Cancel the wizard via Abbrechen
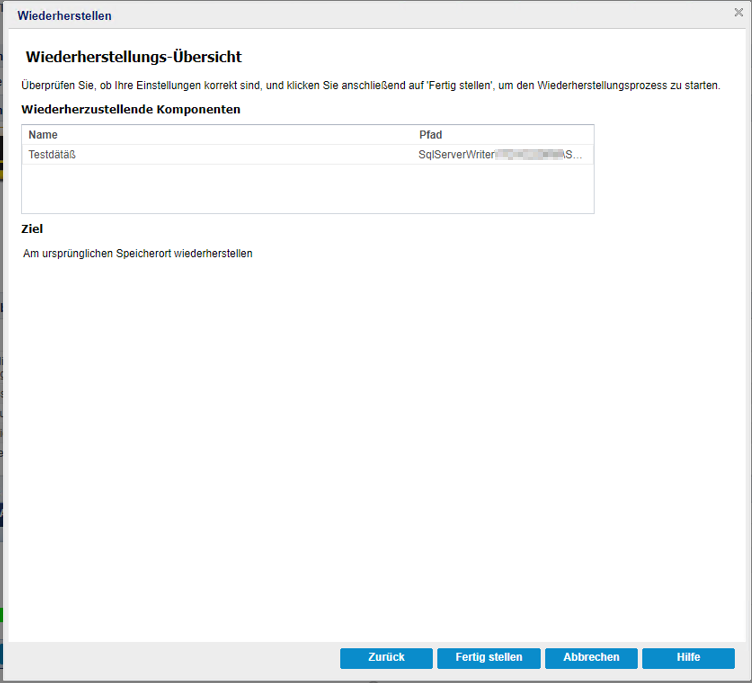 pos(591,658)
